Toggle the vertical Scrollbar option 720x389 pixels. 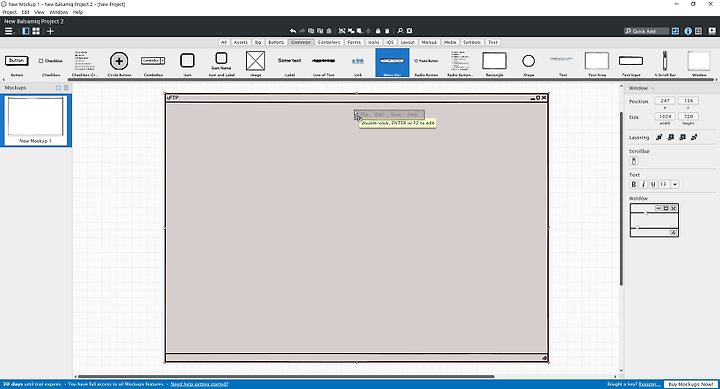634,161
